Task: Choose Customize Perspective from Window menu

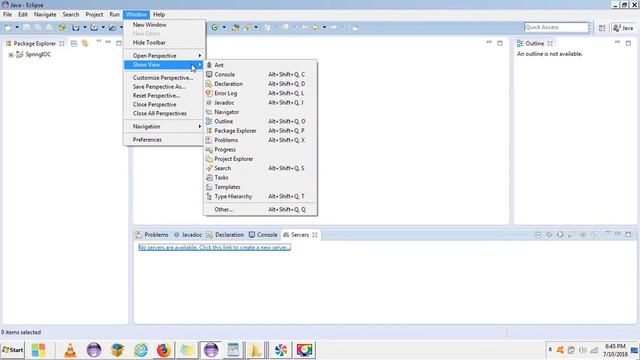Action: [x=163, y=78]
